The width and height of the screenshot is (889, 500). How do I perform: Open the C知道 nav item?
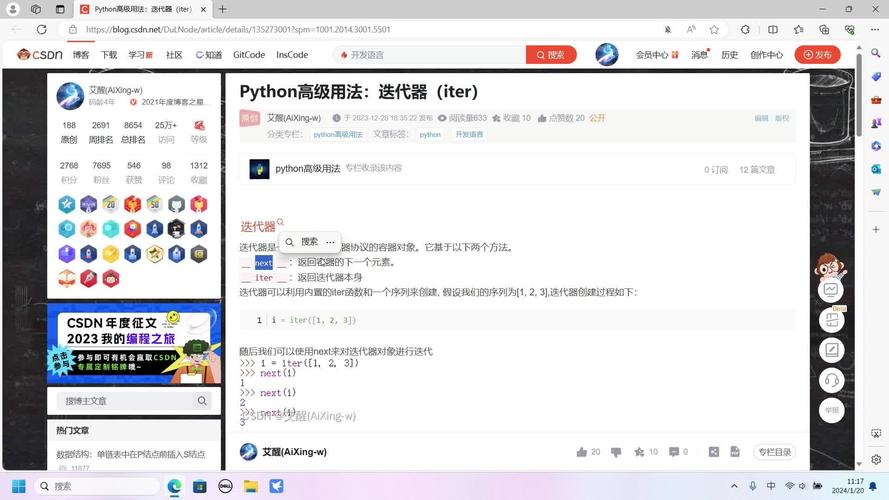[x=209, y=54]
